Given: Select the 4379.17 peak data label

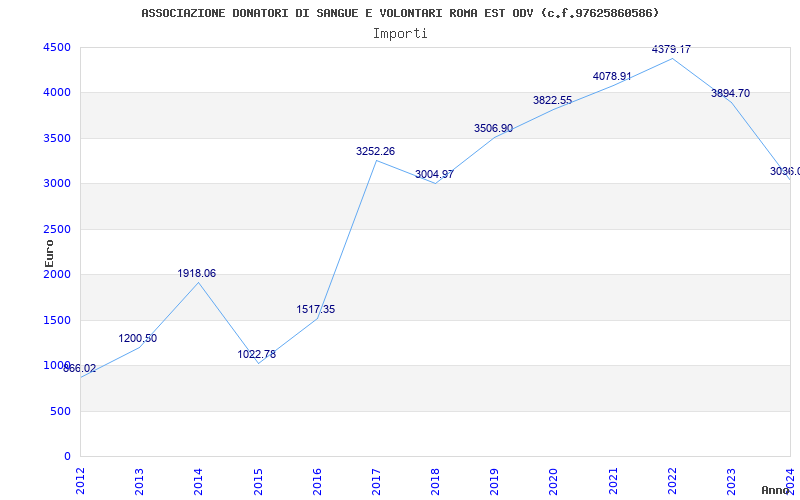Looking at the screenshot, I should click(x=671, y=49).
